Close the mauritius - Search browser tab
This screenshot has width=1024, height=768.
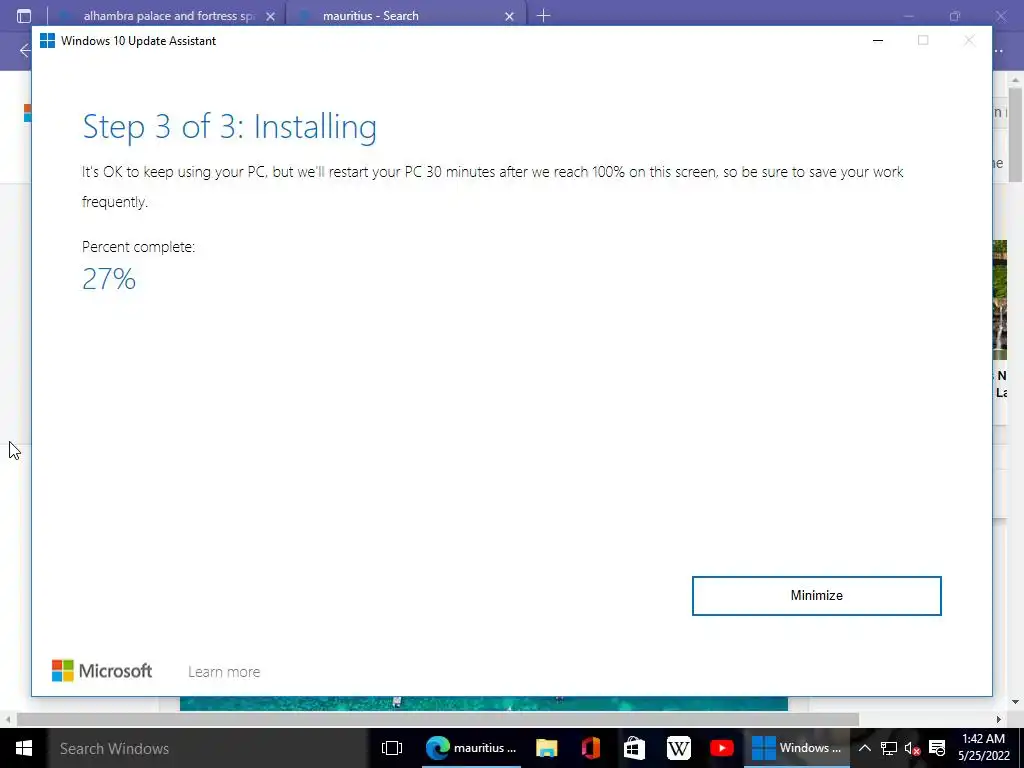tap(509, 16)
